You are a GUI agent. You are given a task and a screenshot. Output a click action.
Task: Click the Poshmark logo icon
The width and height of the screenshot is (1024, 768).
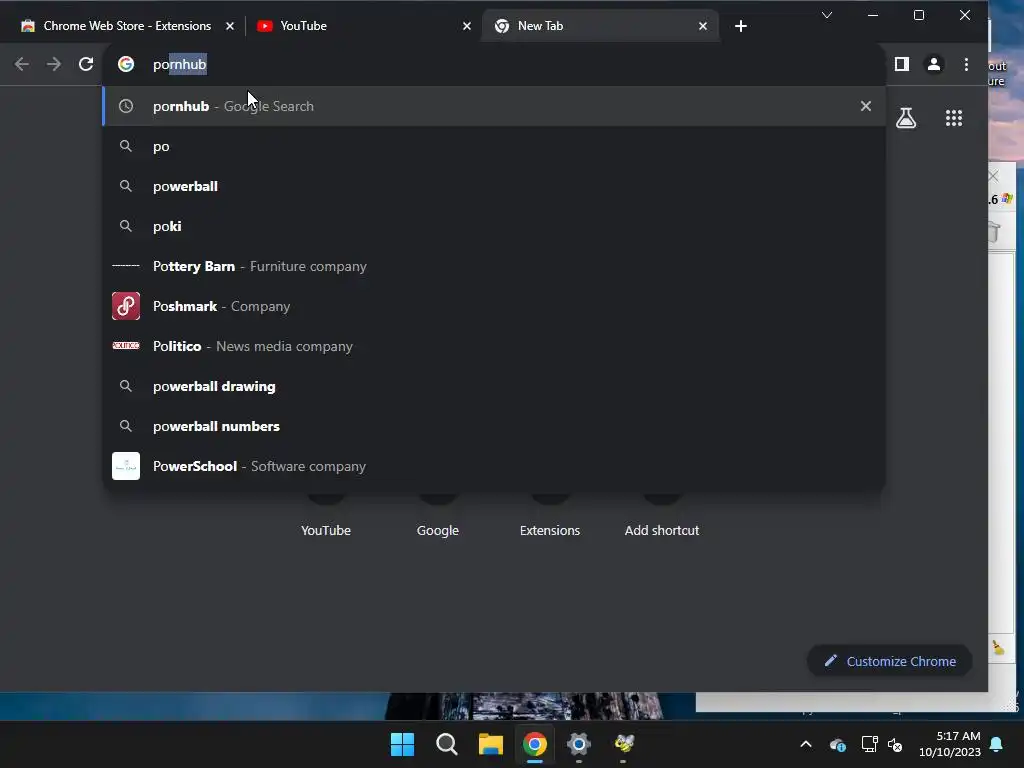(x=126, y=306)
